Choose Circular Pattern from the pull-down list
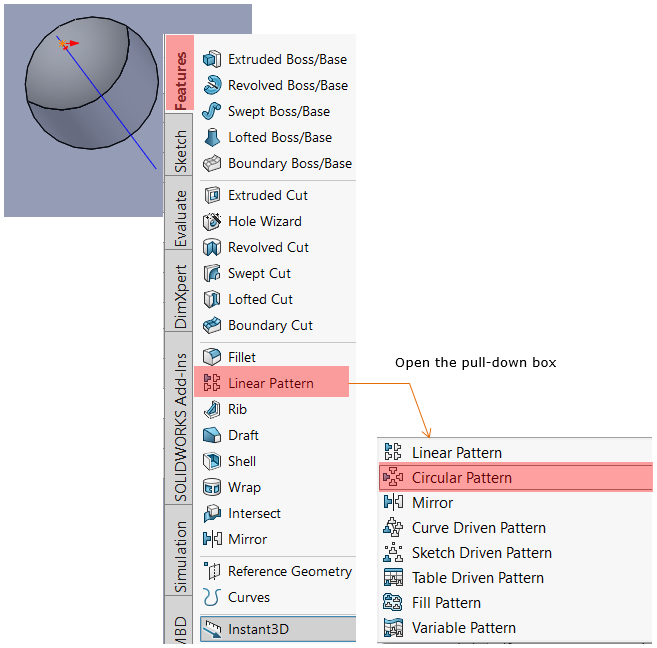The image size is (657, 648). pos(515,477)
